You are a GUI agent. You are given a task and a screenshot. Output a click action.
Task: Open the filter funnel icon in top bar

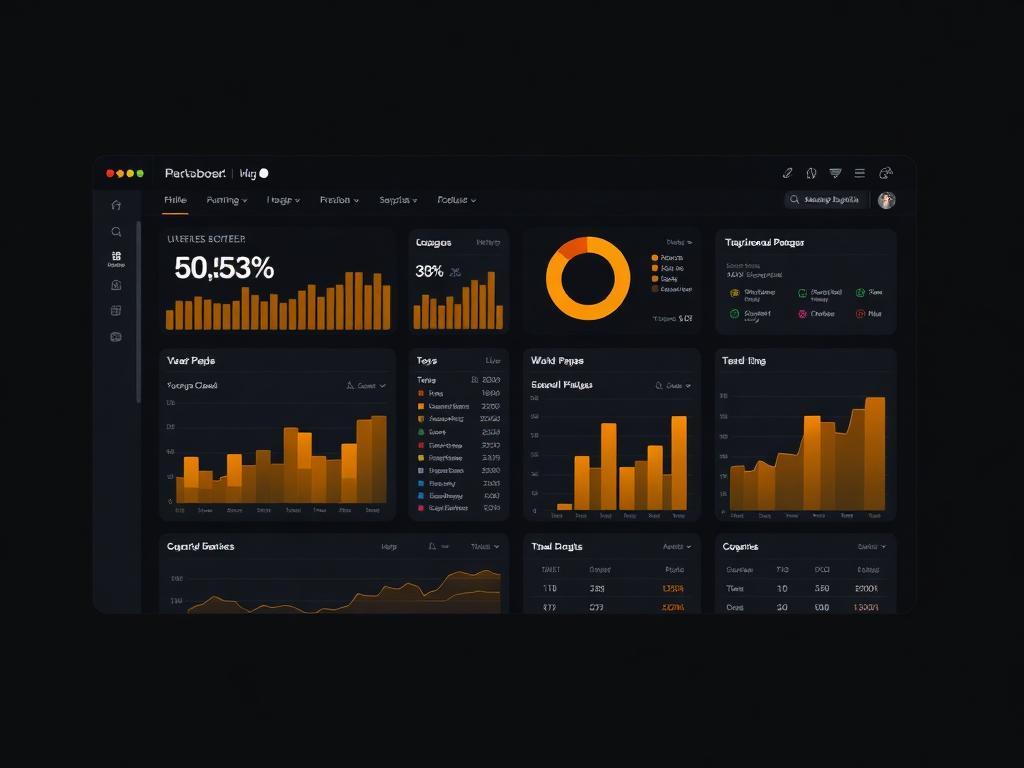coord(835,173)
